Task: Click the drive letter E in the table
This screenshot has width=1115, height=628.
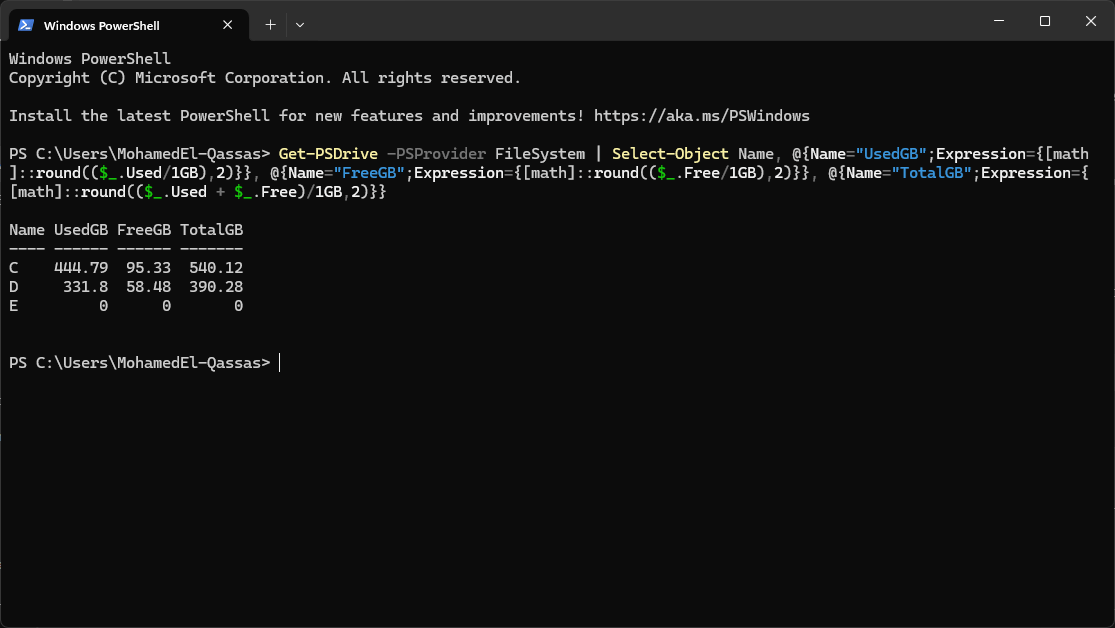Action: point(14,307)
